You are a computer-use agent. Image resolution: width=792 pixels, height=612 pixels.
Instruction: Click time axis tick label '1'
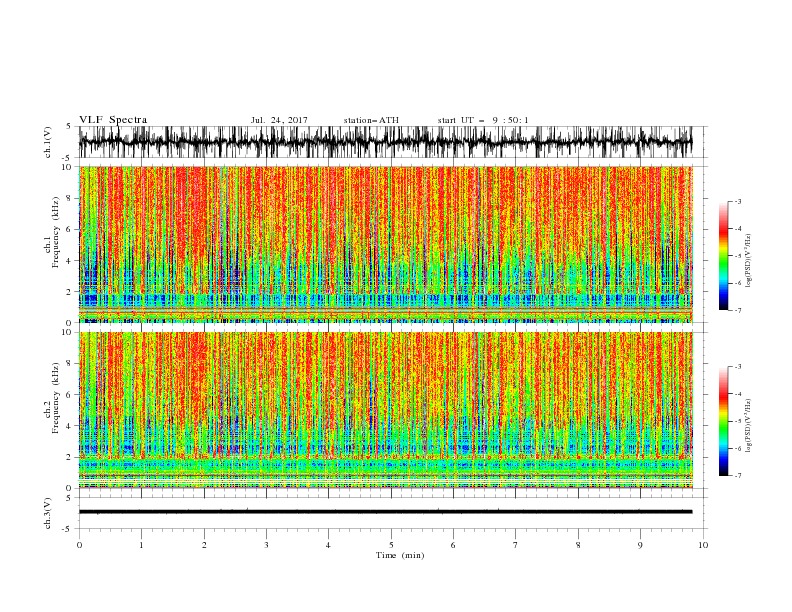[x=141, y=545]
